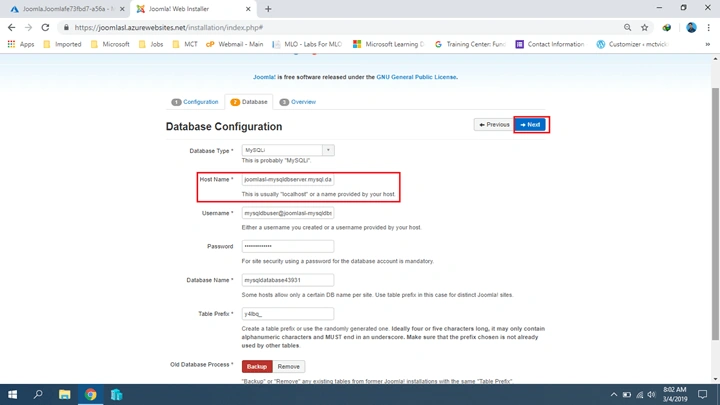Viewport: 720px width, 405px height.
Task: Click the browser forward arrow
Action: 28,28
